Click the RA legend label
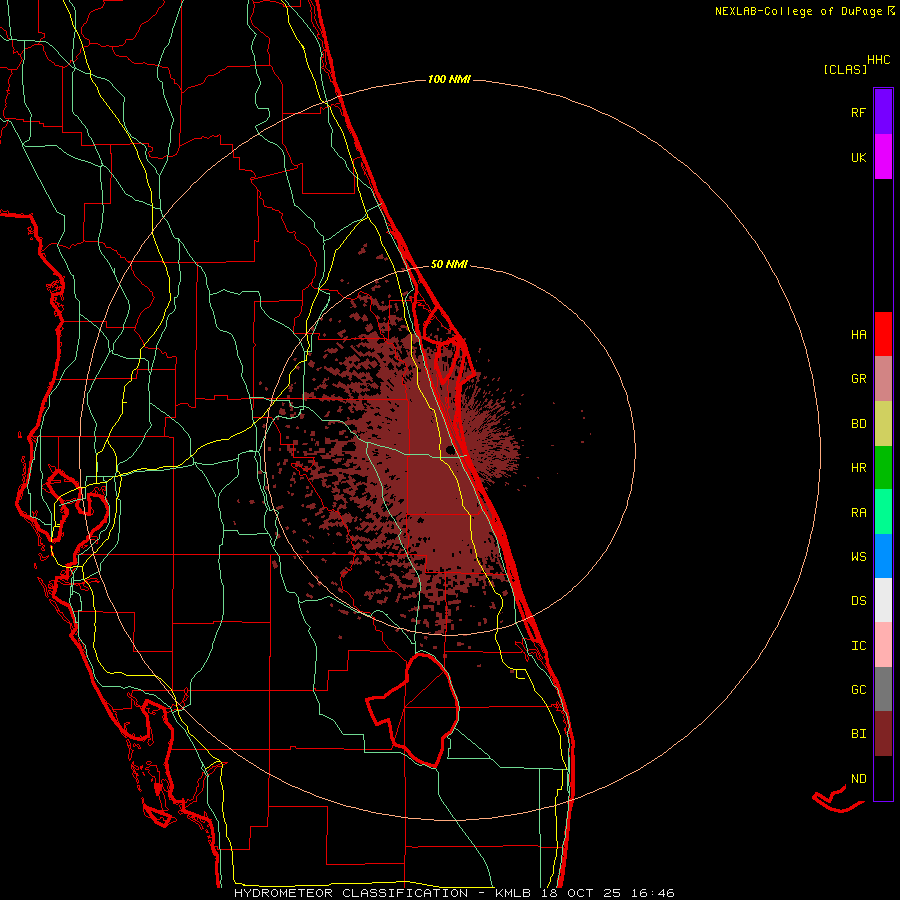The image size is (900, 900). click(858, 513)
